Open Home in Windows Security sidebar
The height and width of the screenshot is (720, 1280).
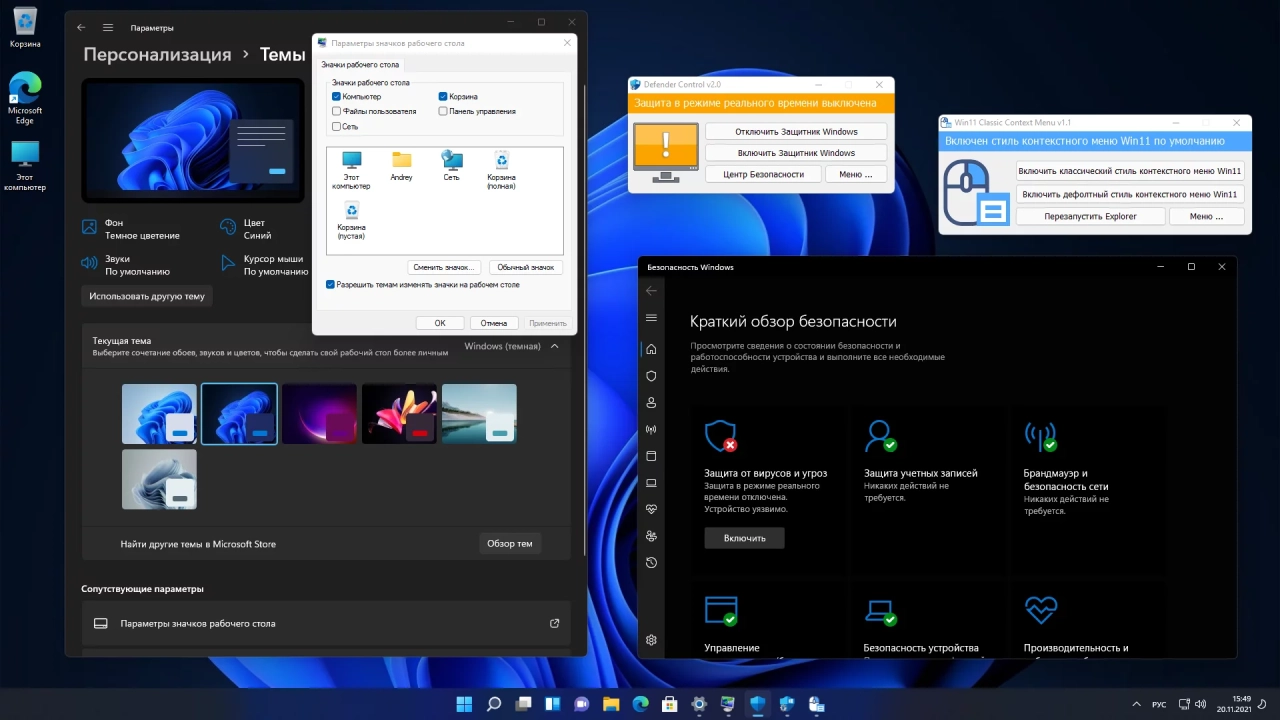tap(651, 349)
